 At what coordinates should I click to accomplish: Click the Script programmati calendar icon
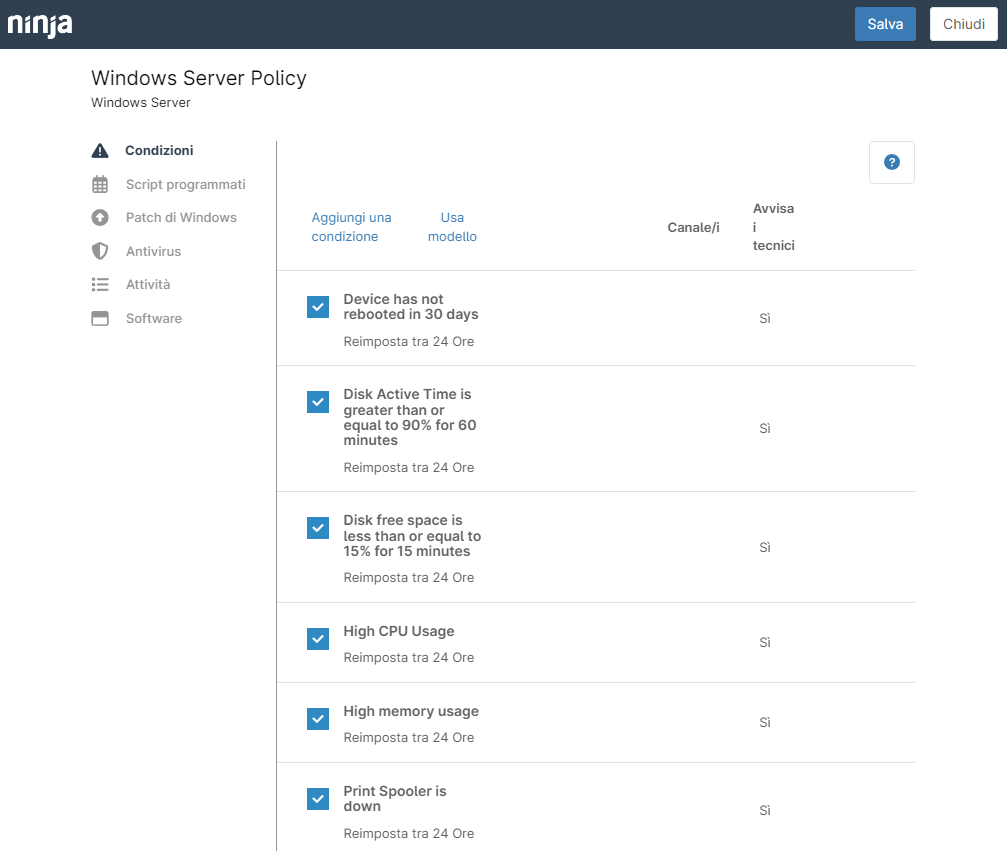pos(100,184)
